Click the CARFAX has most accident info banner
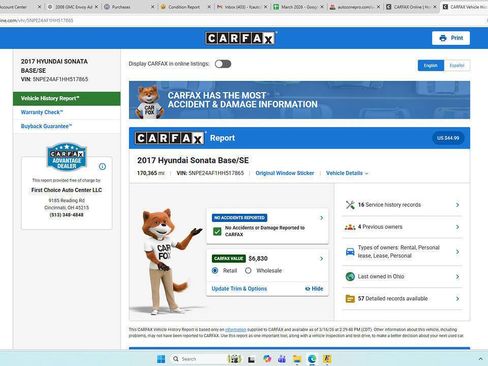488x366 pixels. click(x=299, y=100)
